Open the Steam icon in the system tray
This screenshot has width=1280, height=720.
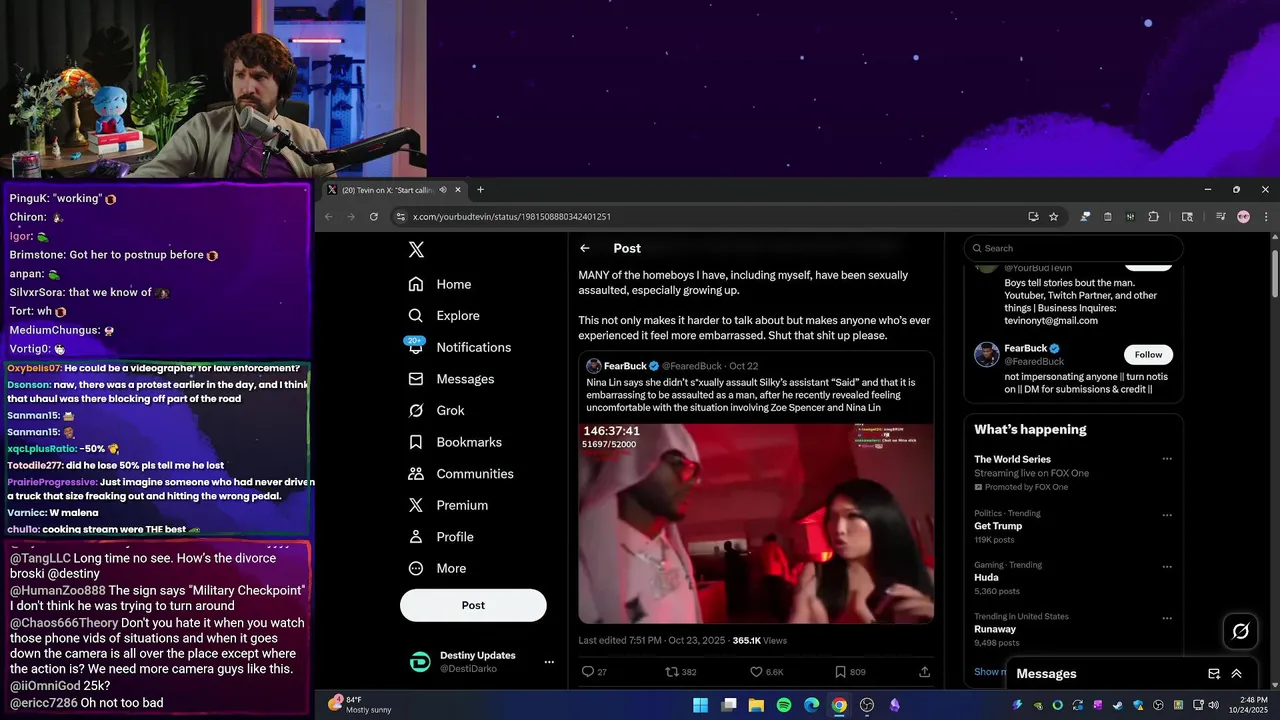point(1118,705)
